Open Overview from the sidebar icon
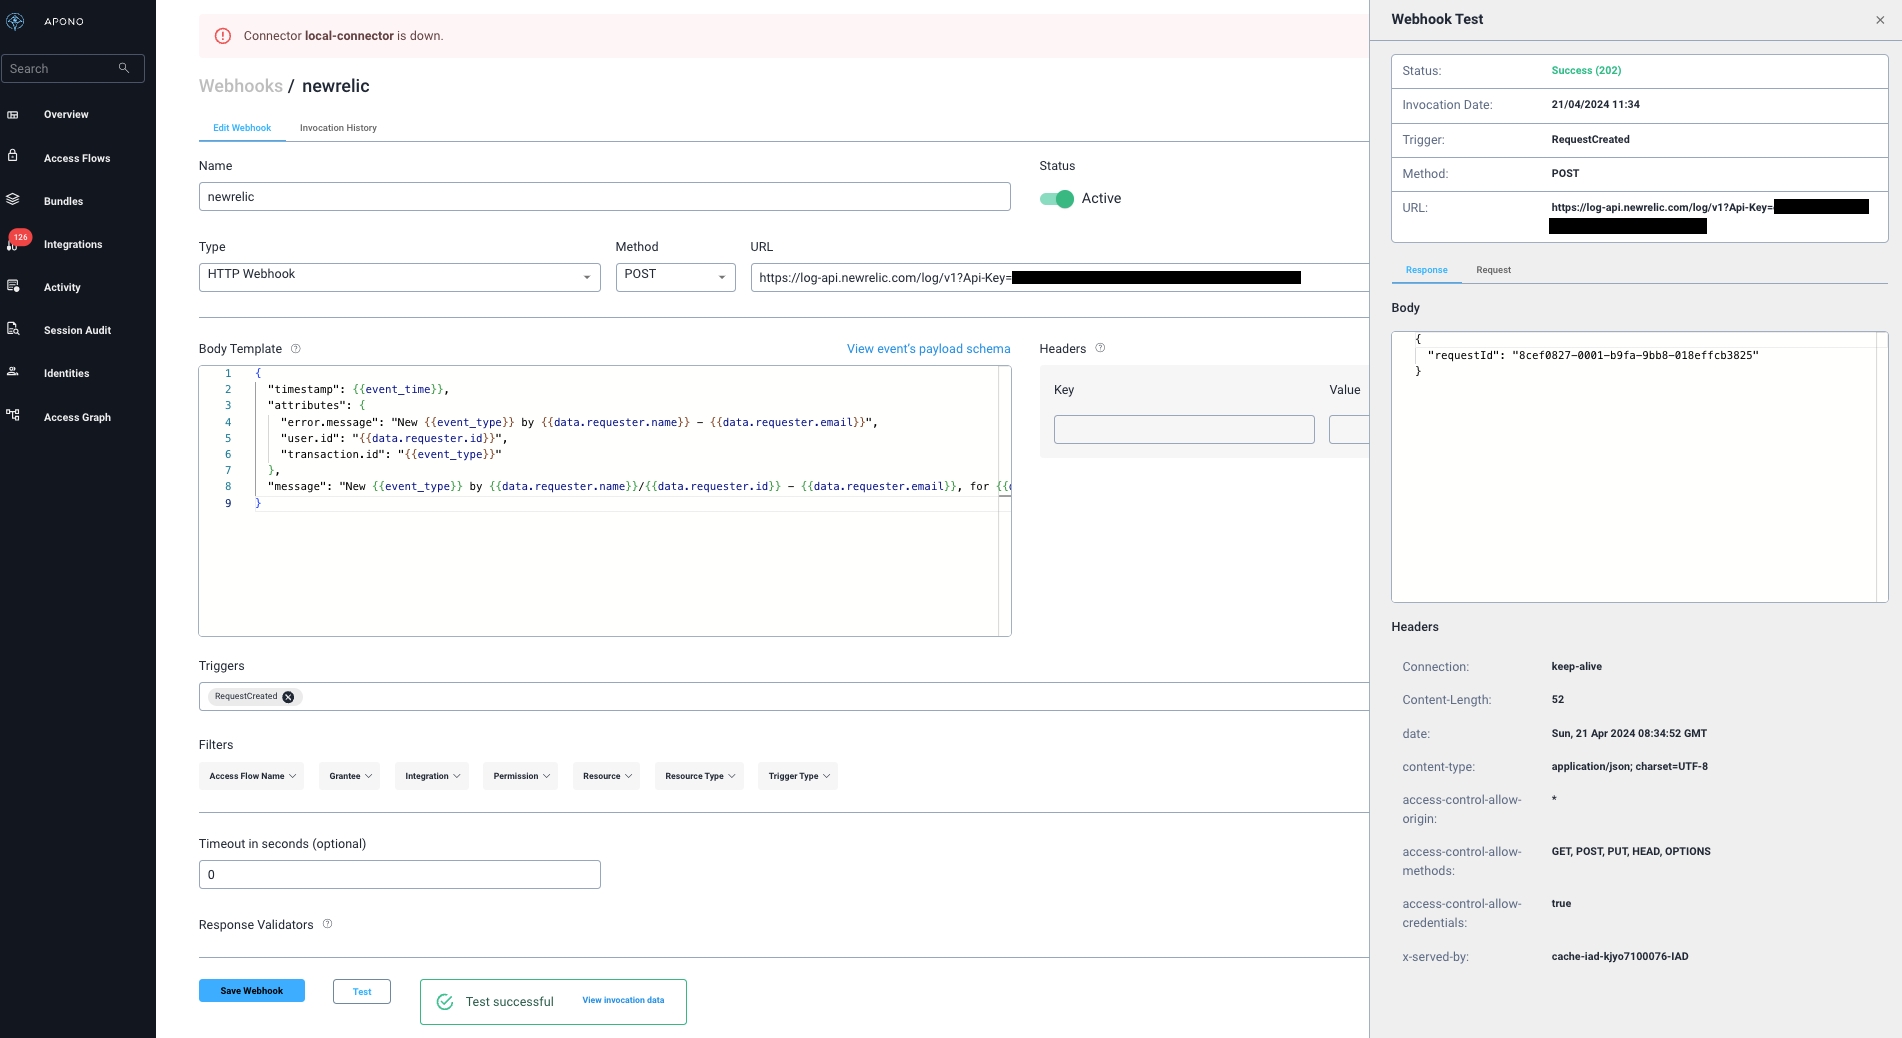Screen dimensions: 1902x1038 (13, 114)
